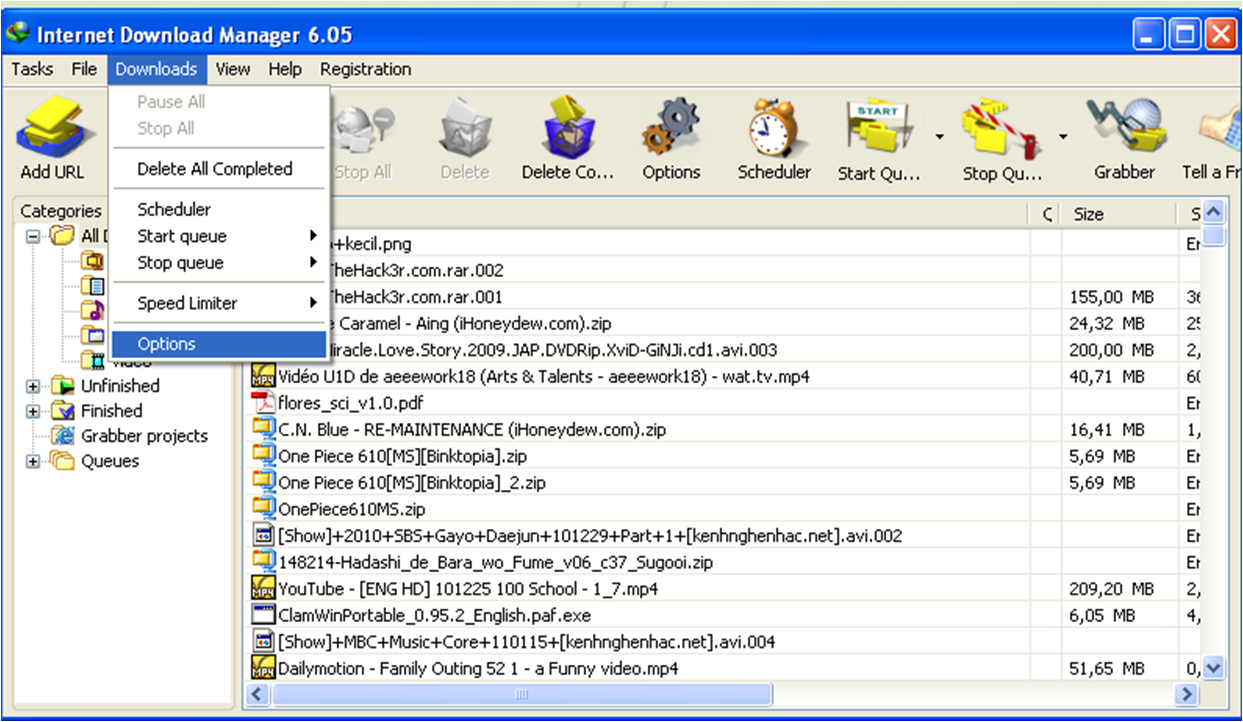Open the Help menu
The height and width of the screenshot is (722, 1243).
285,69
